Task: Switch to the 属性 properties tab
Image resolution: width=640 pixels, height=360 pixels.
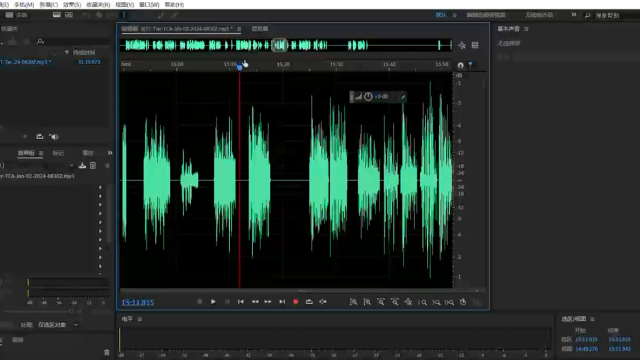Action: (x=88, y=153)
